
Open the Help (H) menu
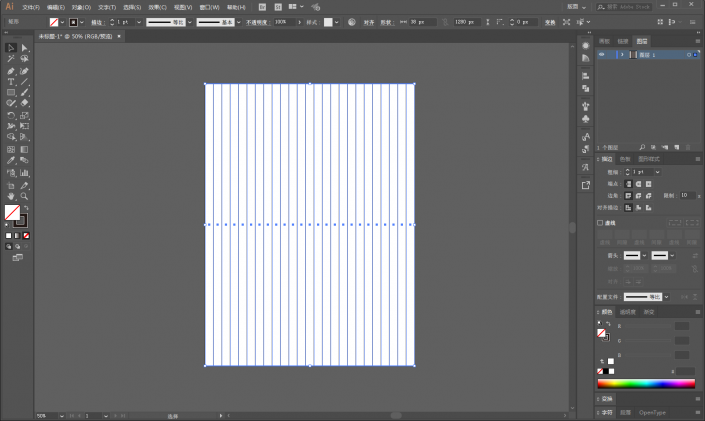[236, 8]
